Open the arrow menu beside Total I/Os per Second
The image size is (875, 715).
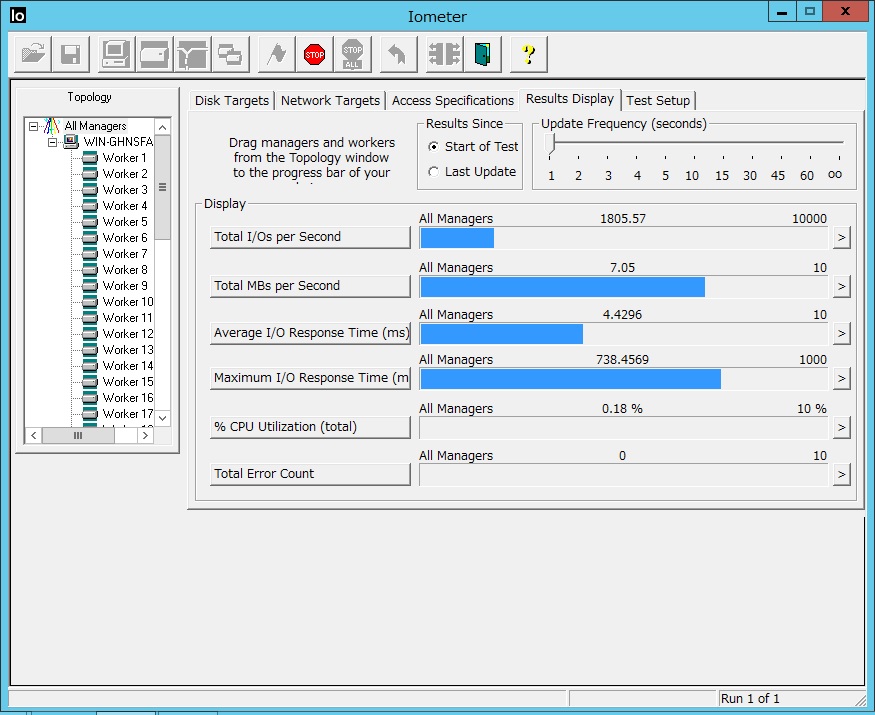841,238
